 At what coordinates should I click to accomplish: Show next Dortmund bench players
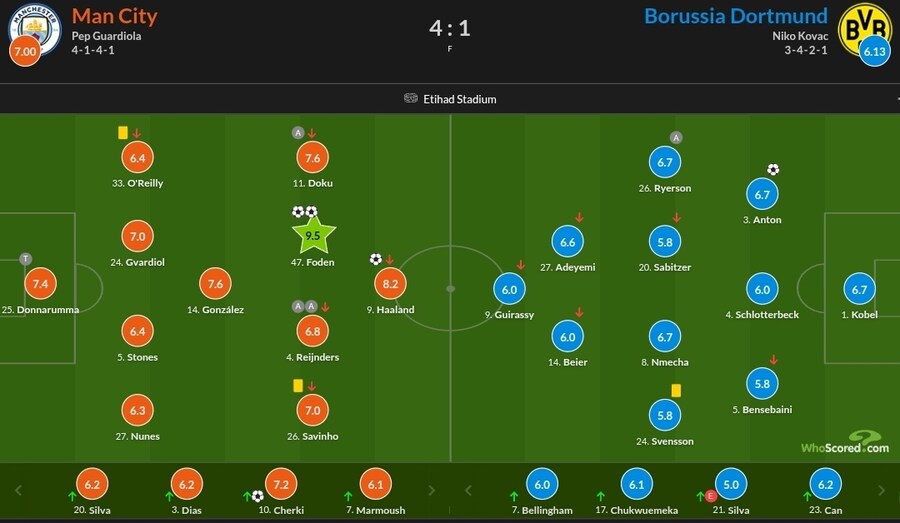pyautogui.click(x=881, y=490)
